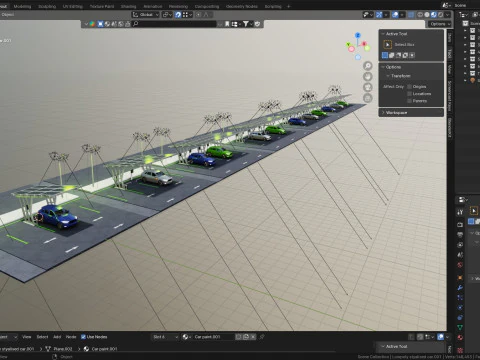Open the Slot 6 material slot dropdown
The height and width of the screenshot is (360, 480).
coord(165,337)
